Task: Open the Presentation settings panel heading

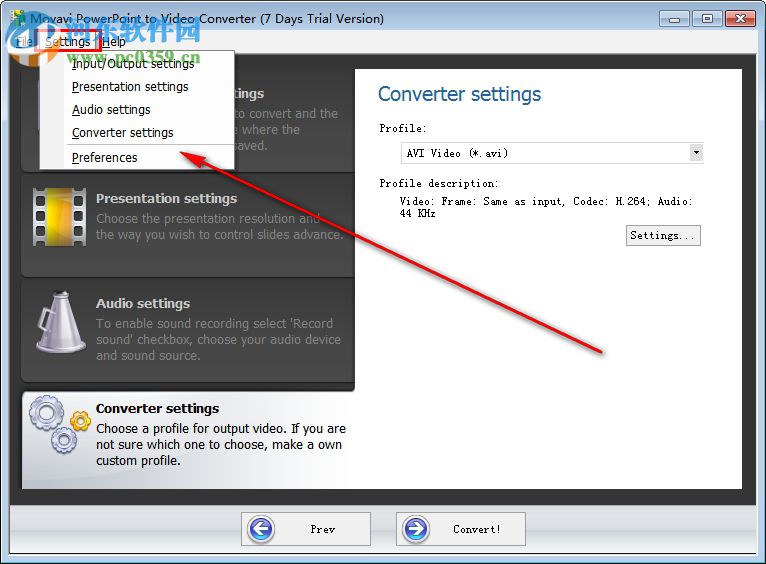Action: tap(166, 199)
